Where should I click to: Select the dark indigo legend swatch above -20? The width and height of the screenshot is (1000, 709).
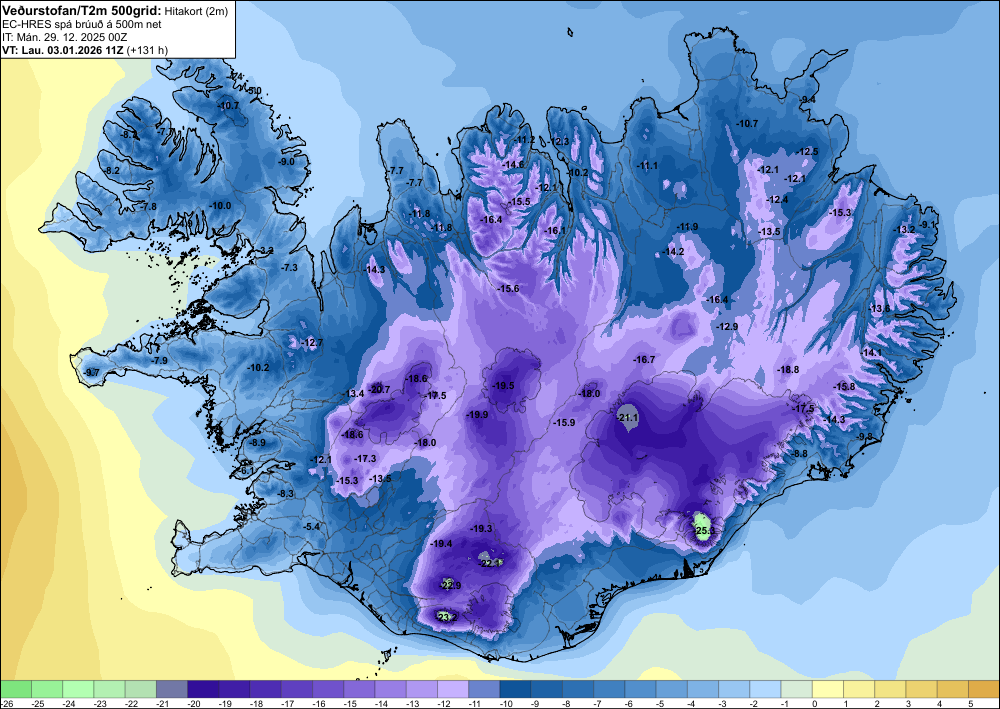tap(203, 689)
